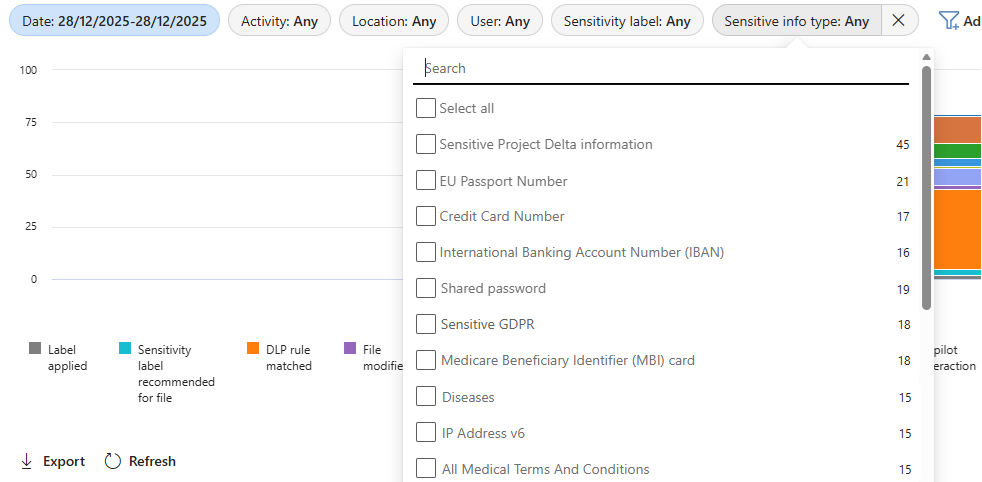Click the orange DLP rule matched swatch
The width and height of the screenshot is (982, 482).
(x=253, y=349)
